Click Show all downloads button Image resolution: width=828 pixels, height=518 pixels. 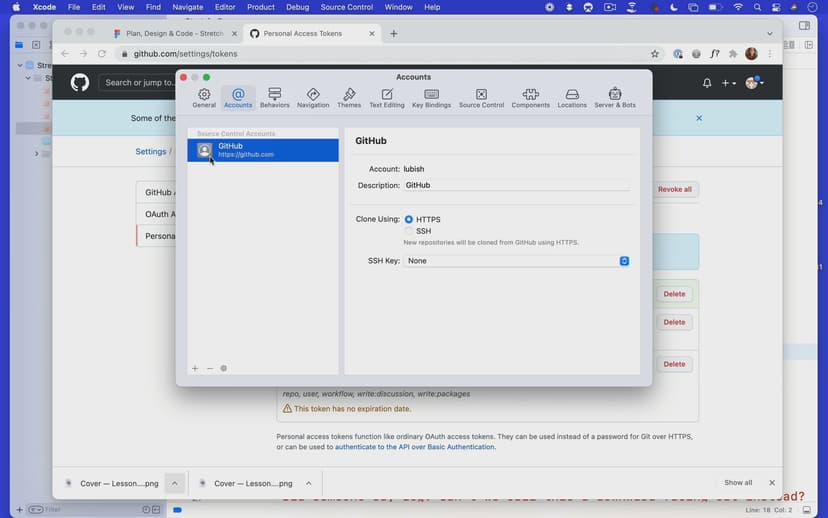pos(738,483)
